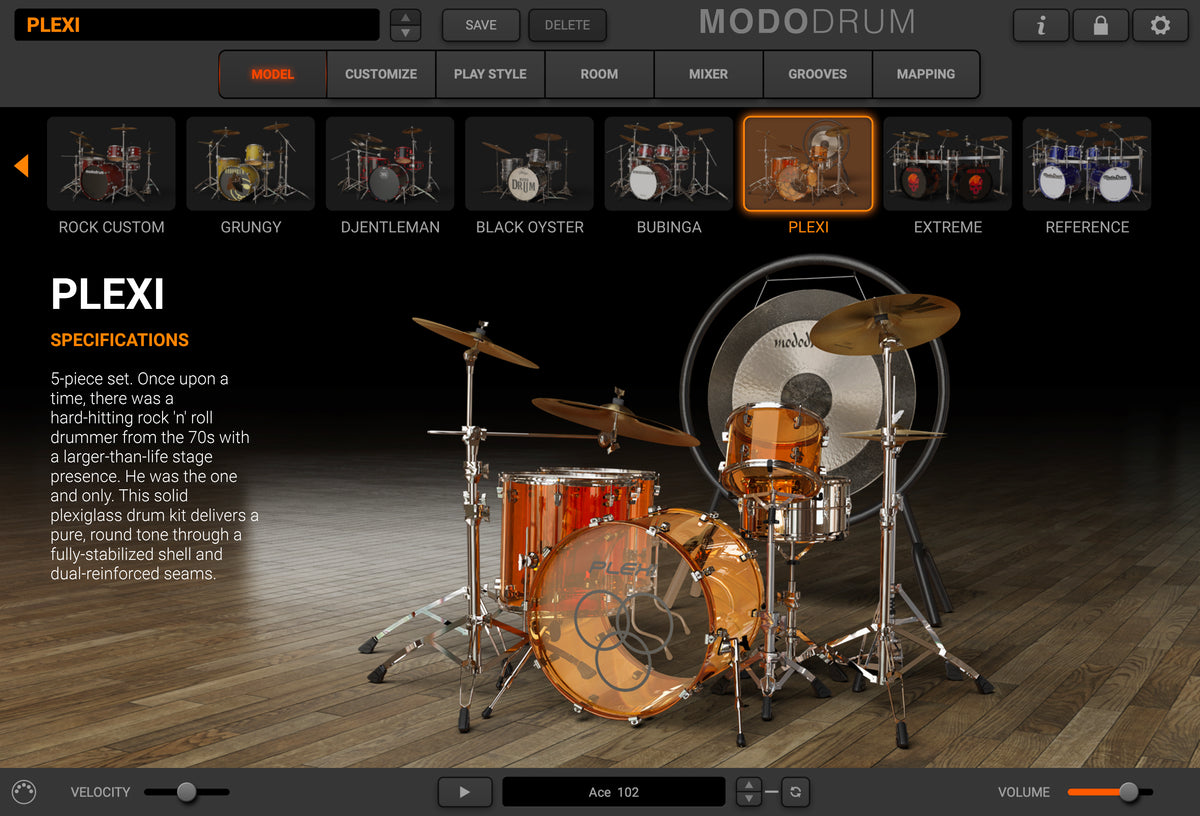This screenshot has width=1200, height=816.
Task: Open the info panel icon
Action: pos(1041,25)
